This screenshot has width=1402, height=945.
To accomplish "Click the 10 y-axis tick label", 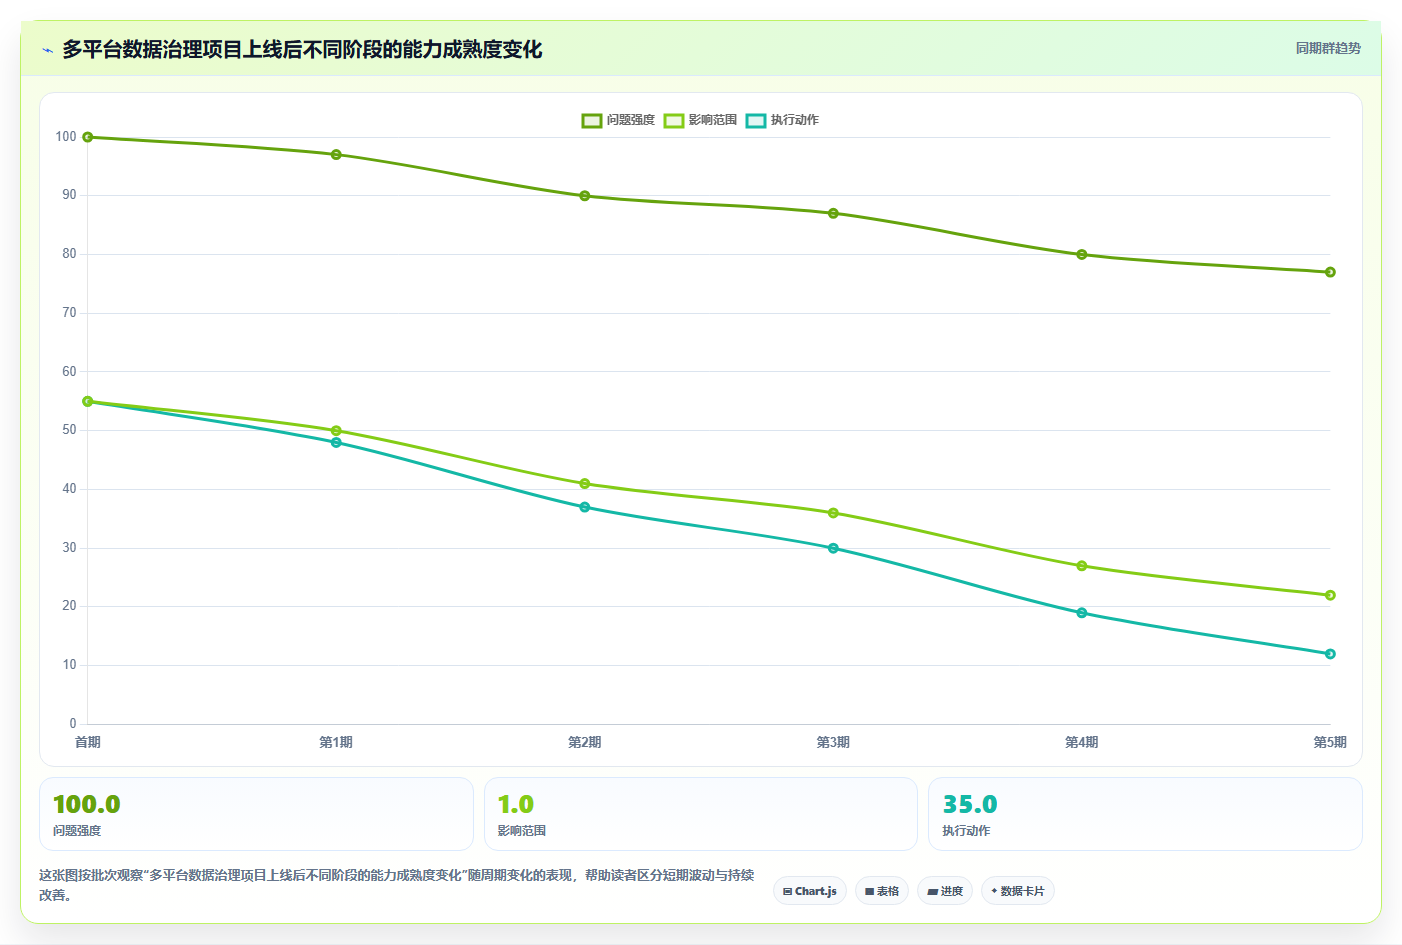I will click(69, 665).
